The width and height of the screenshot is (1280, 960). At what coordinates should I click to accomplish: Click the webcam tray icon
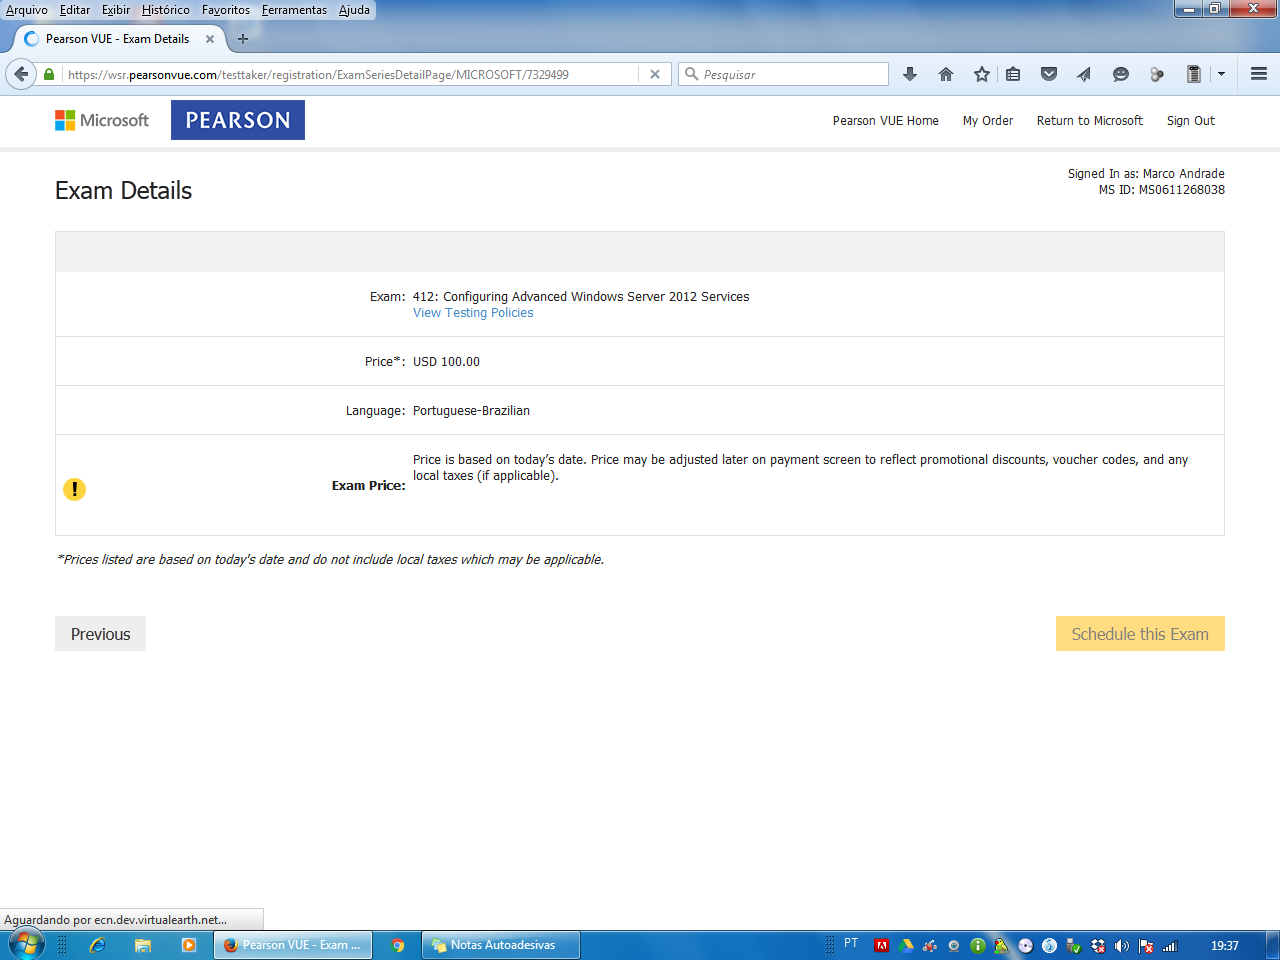(954, 945)
